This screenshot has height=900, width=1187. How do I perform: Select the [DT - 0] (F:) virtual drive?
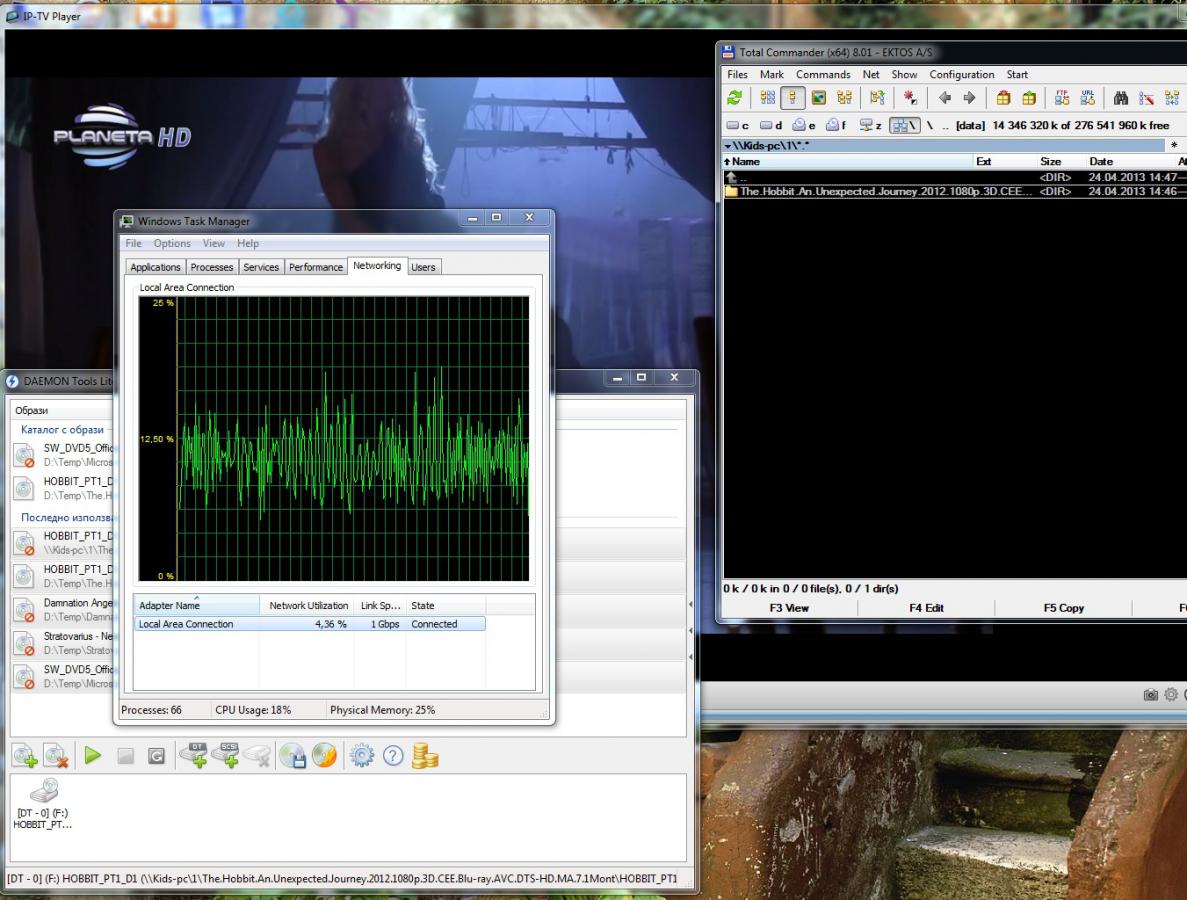click(x=43, y=804)
